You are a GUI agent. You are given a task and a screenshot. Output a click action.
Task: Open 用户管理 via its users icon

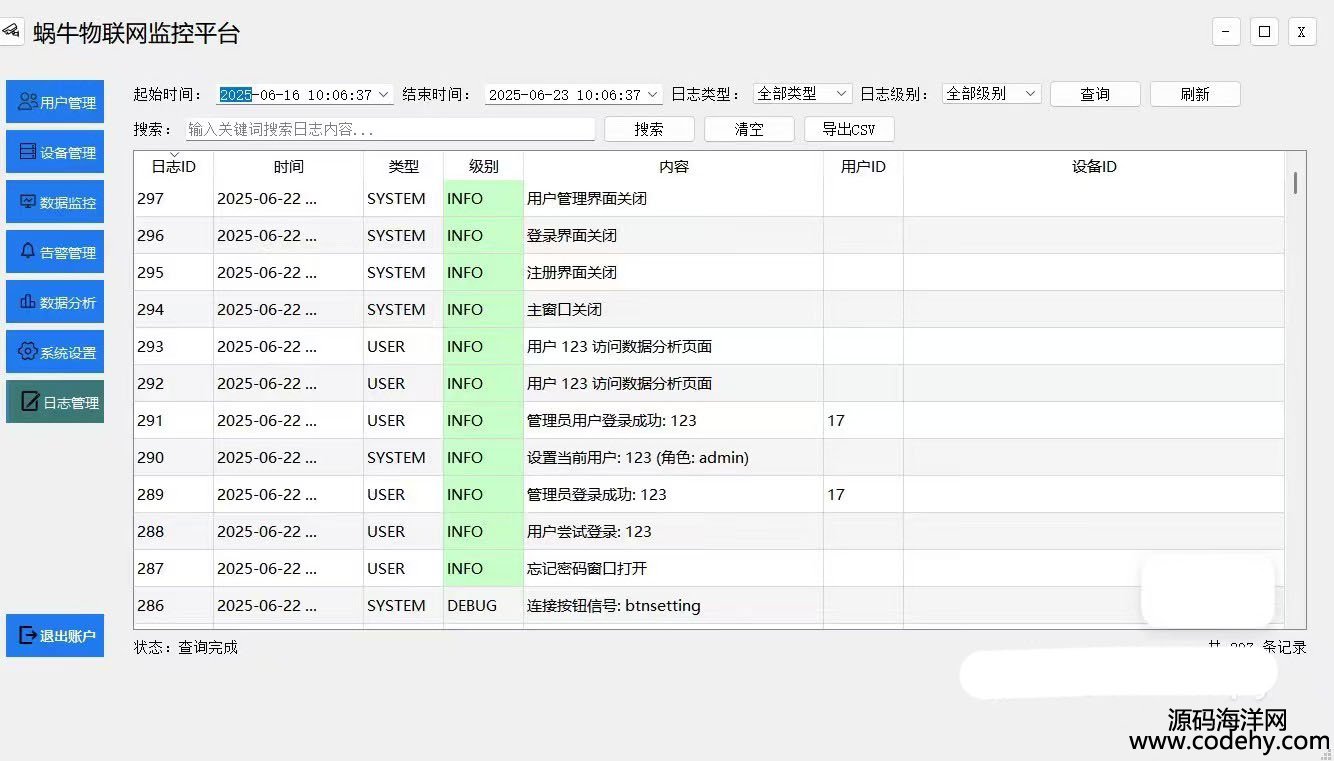(x=28, y=102)
